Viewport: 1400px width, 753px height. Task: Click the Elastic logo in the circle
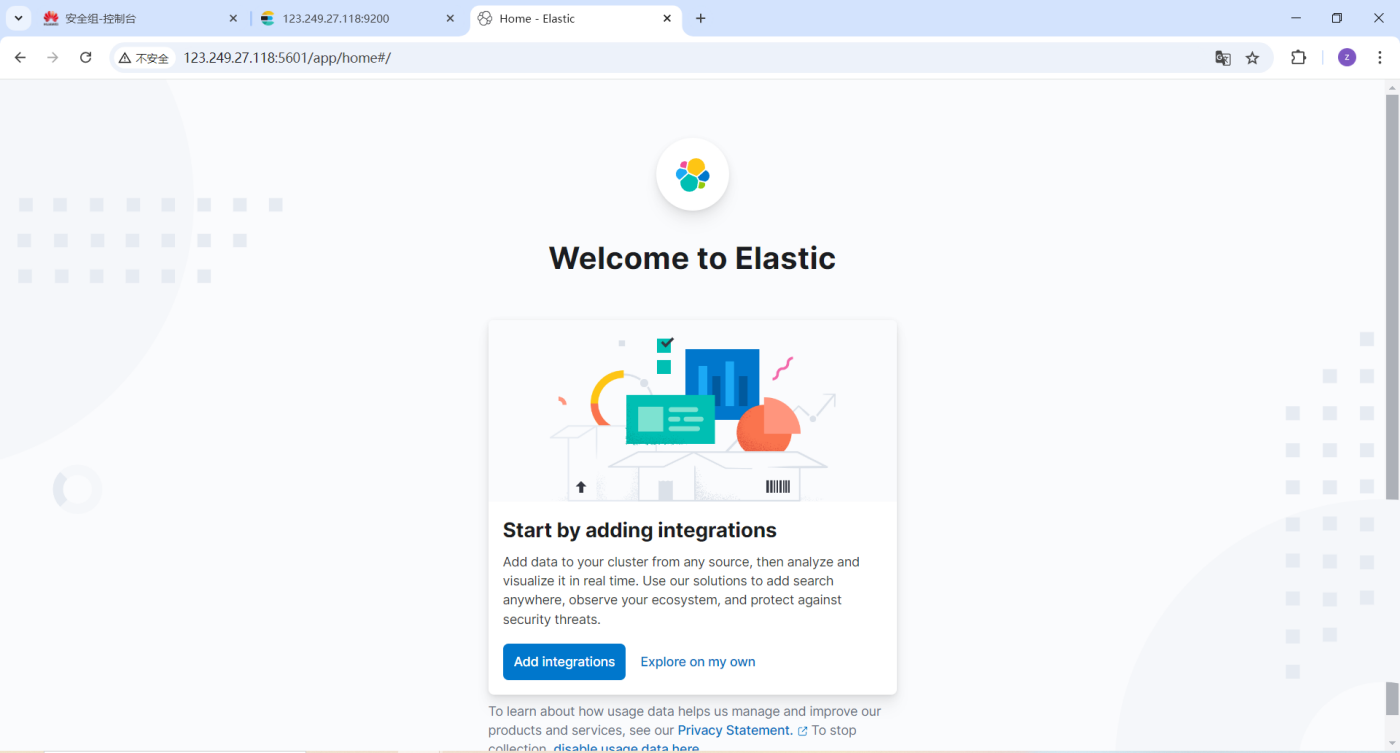[x=692, y=174]
